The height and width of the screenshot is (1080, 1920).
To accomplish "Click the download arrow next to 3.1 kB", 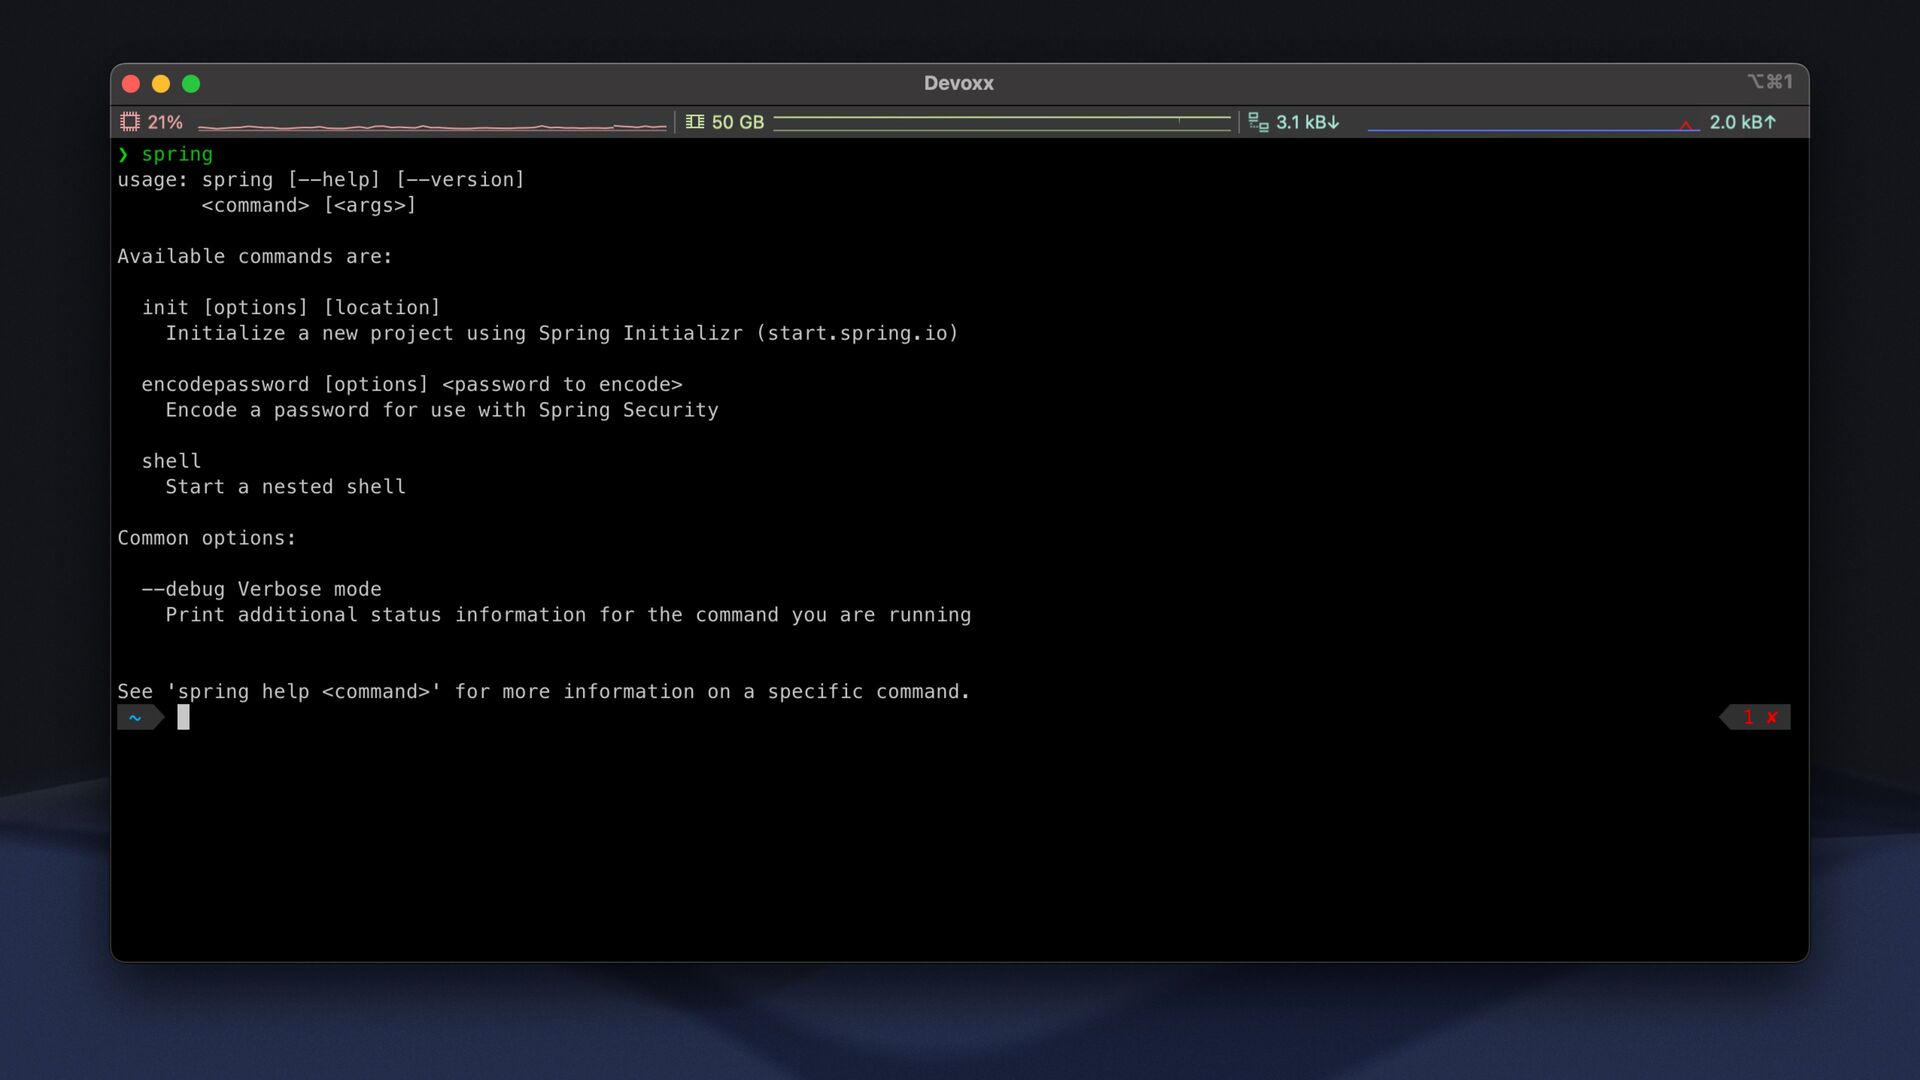I will click(1333, 122).
